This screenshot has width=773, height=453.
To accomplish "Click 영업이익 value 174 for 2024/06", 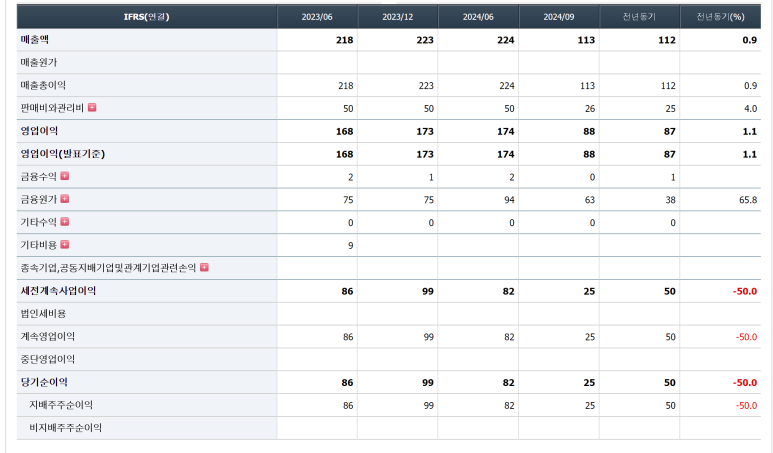I will (x=506, y=132).
